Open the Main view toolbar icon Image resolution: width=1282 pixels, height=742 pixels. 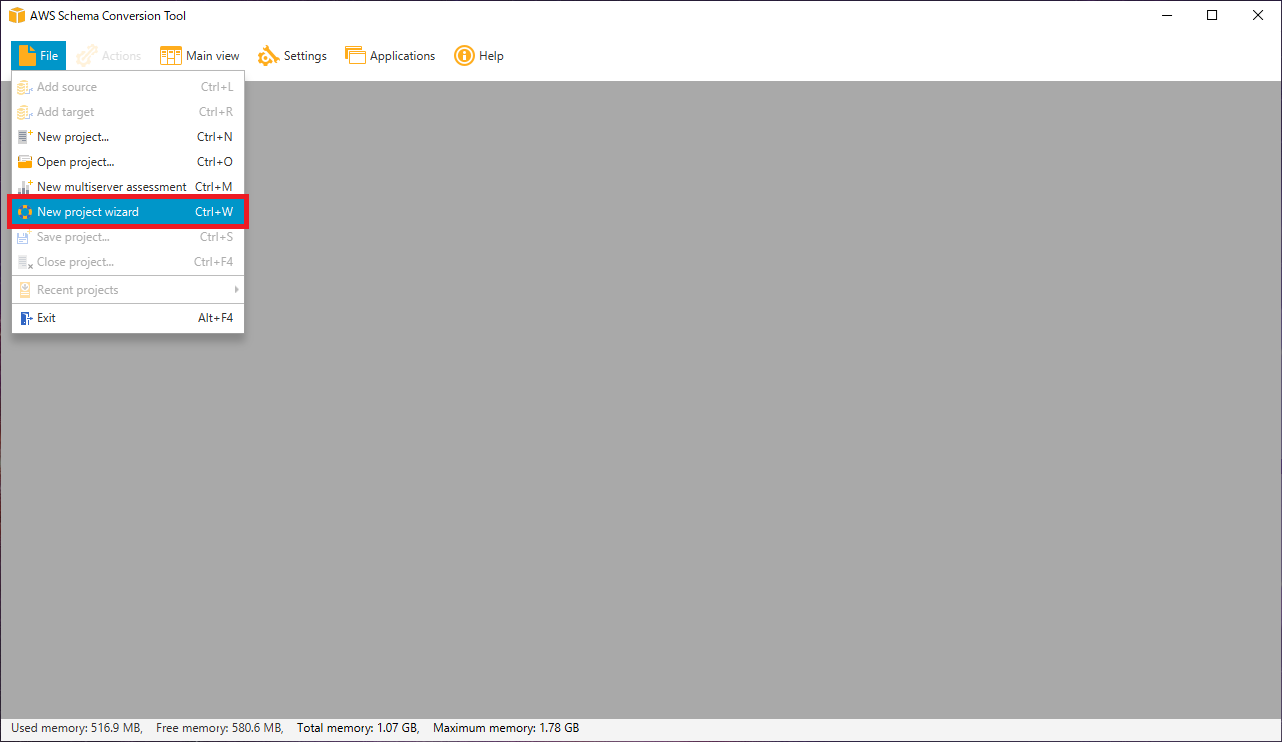pos(171,56)
